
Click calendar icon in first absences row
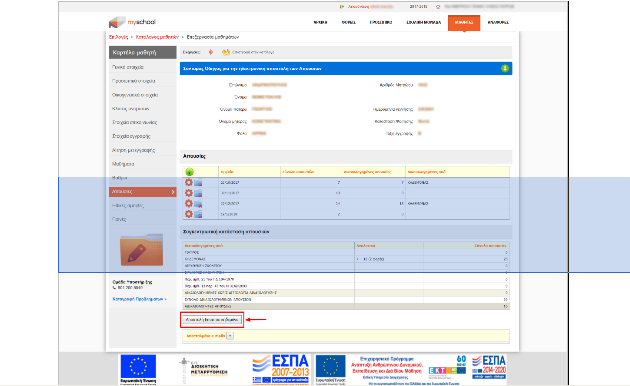point(198,183)
